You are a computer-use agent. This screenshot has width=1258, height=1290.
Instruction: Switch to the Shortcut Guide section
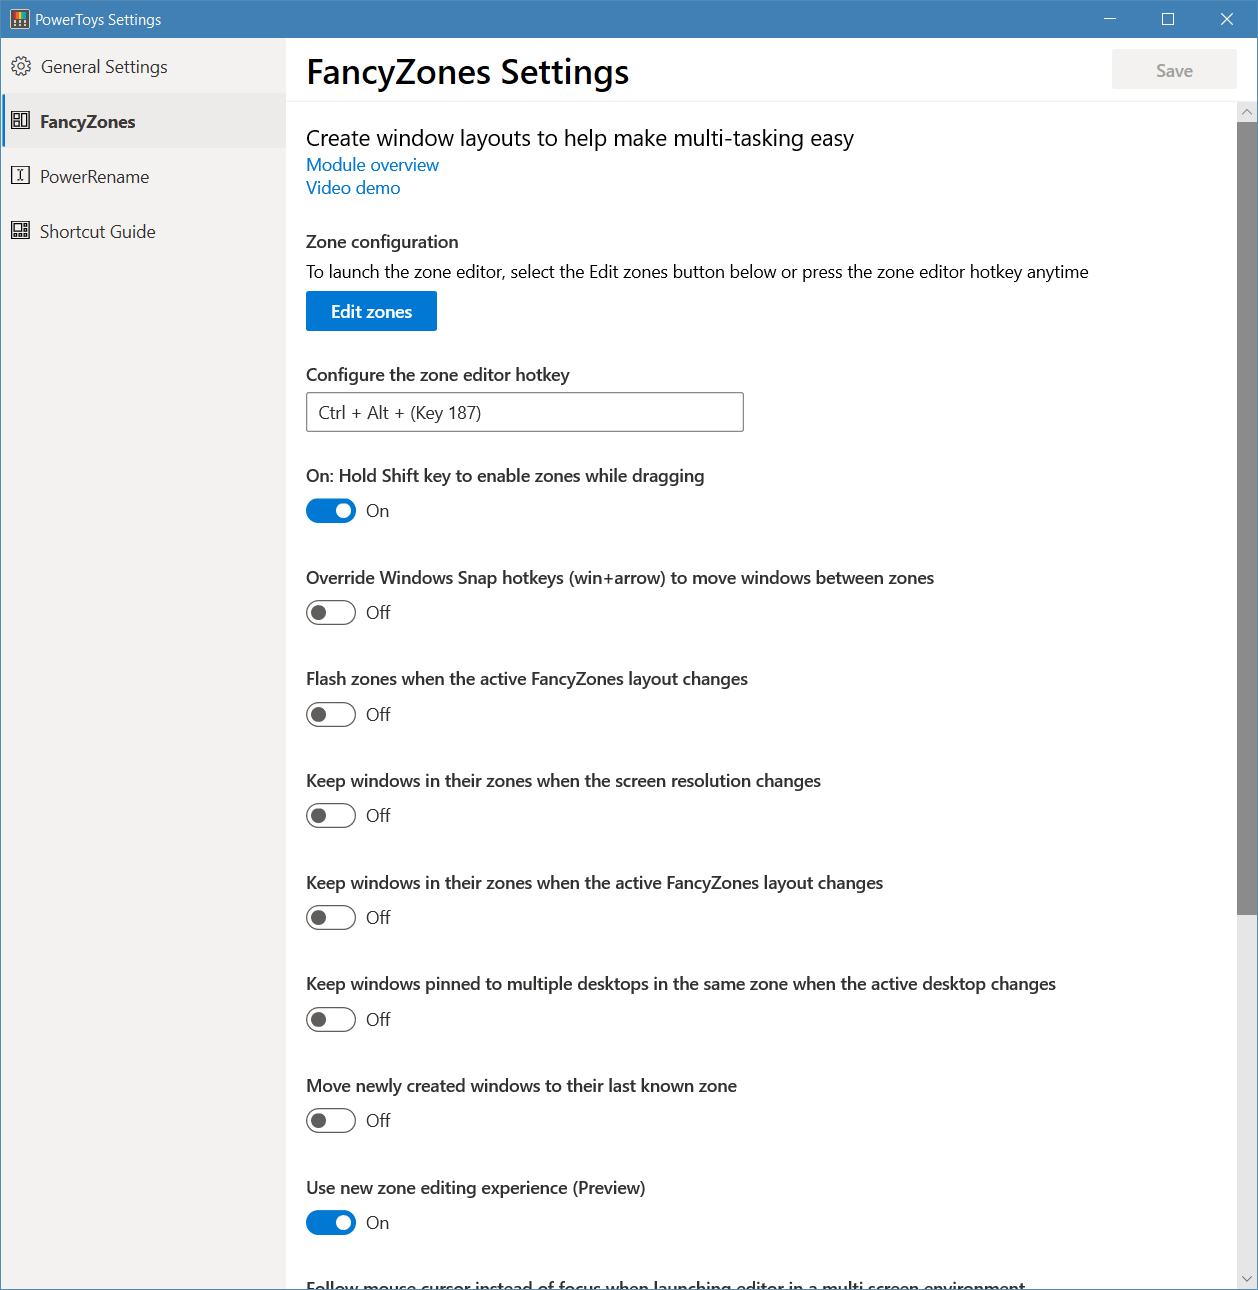[x=97, y=232]
